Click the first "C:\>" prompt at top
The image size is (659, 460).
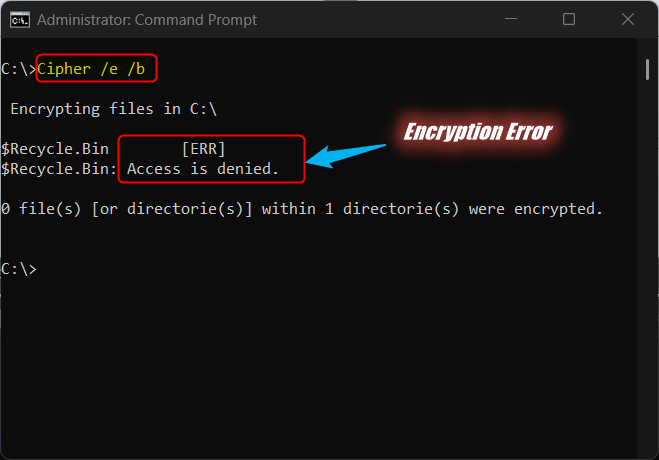point(19,68)
